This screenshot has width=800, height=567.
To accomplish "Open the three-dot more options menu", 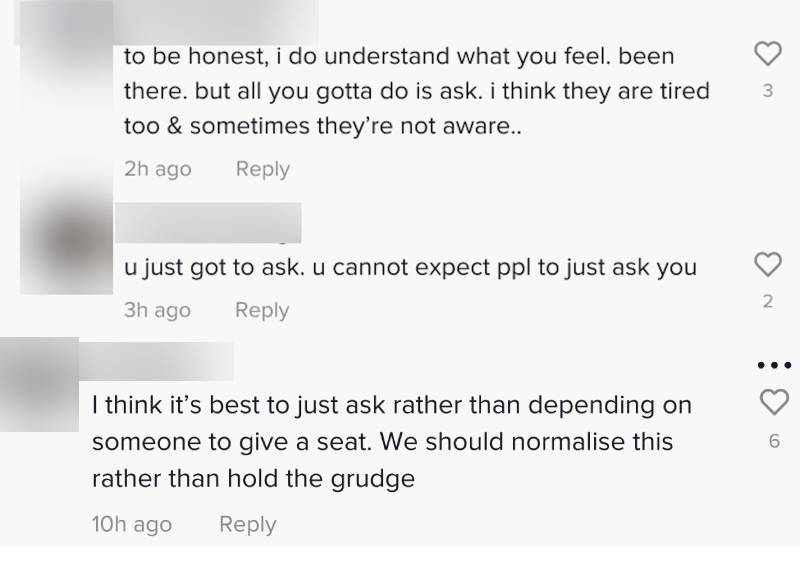I will [x=774, y=365].
